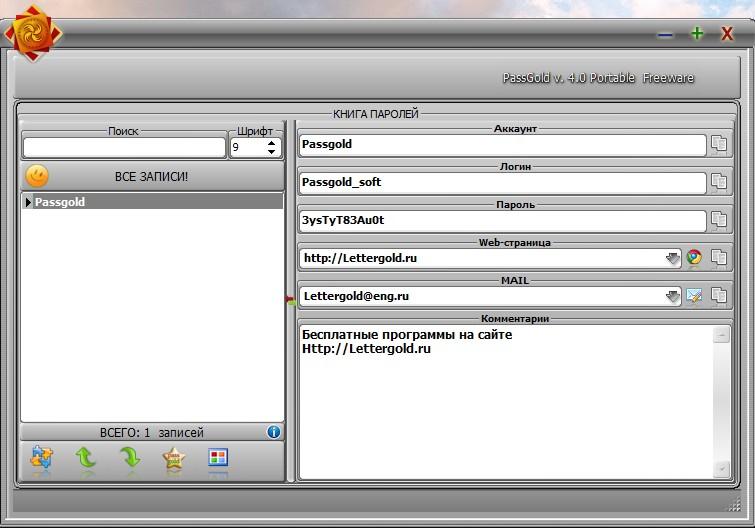The width and height of the screenshot is (755, 528).
Task: Open the info icon beside ВСЕГО
Action: point(273,432)
